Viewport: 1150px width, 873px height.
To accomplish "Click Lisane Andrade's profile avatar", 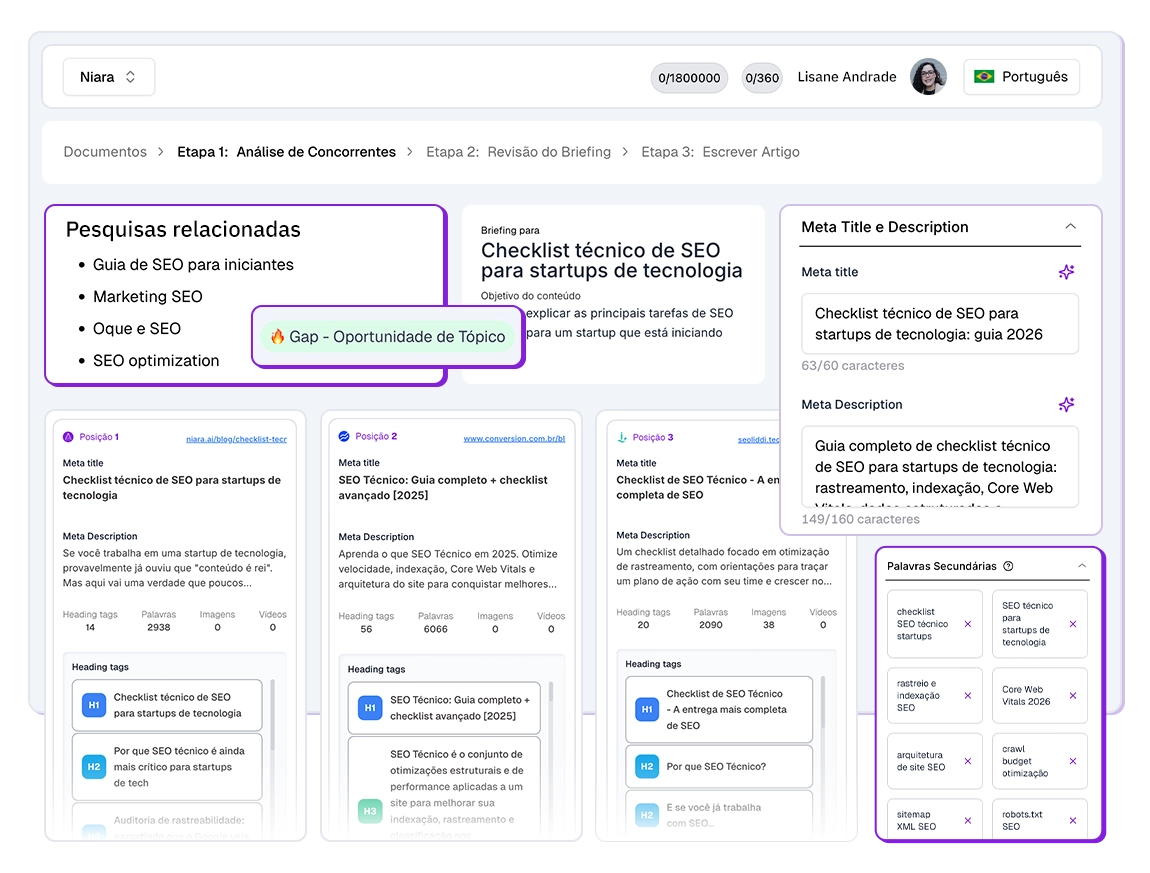I will 928,77.
